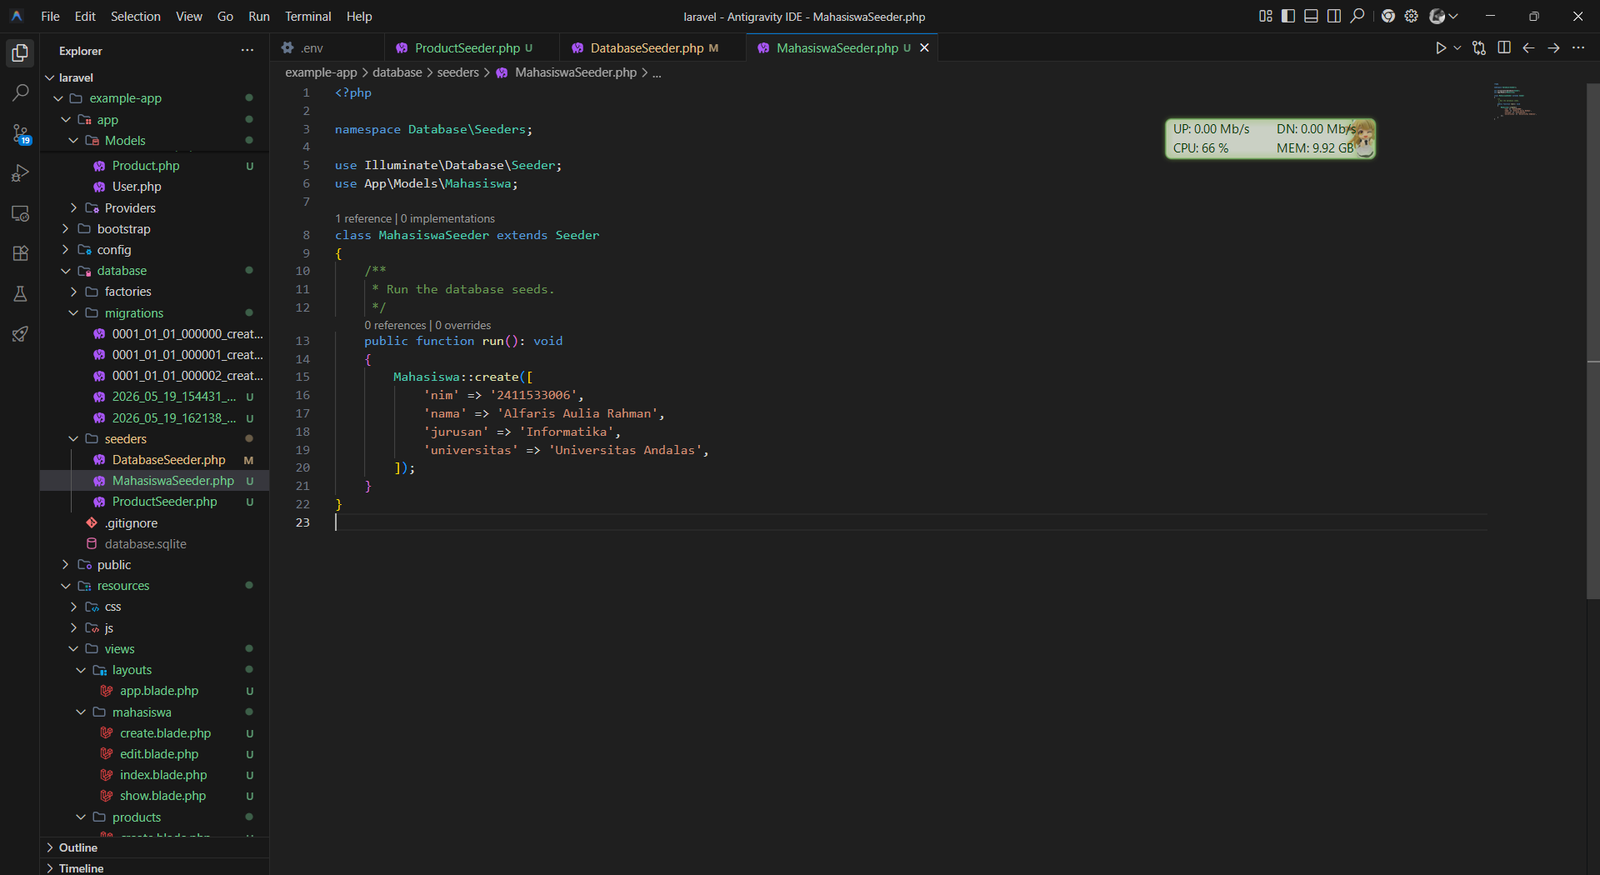
Task: Expand the Providers folder
Action: (73, 208)
